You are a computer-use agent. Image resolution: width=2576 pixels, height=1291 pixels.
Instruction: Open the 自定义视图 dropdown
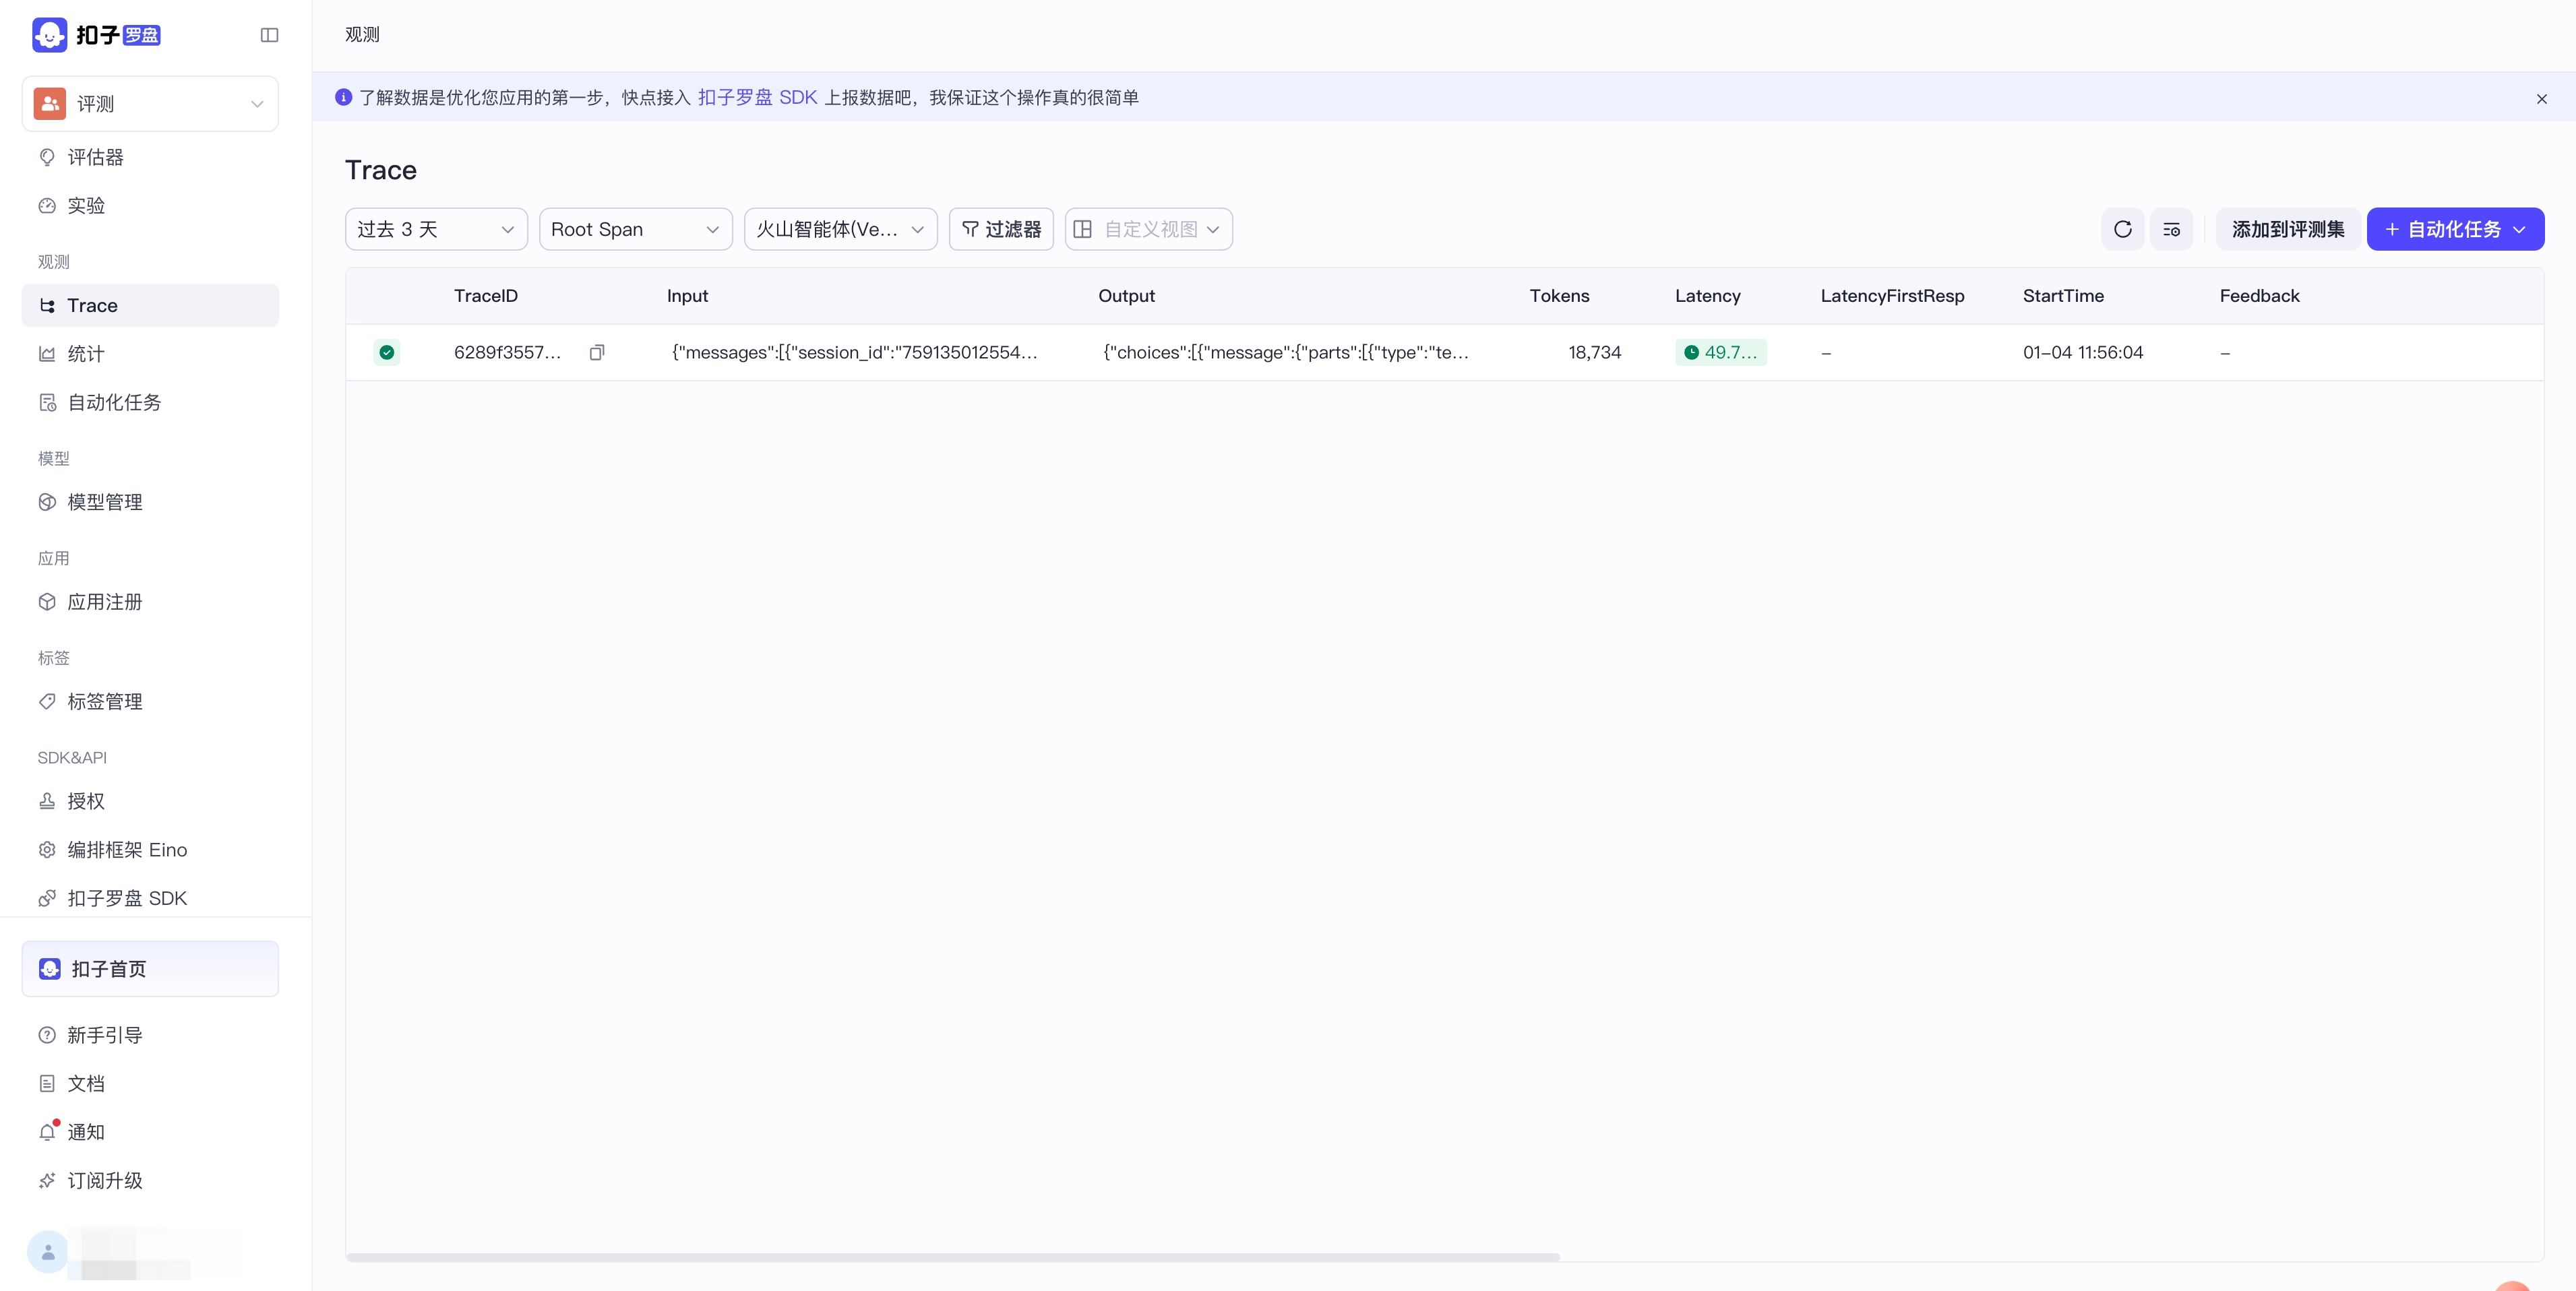click(1148, 229)
